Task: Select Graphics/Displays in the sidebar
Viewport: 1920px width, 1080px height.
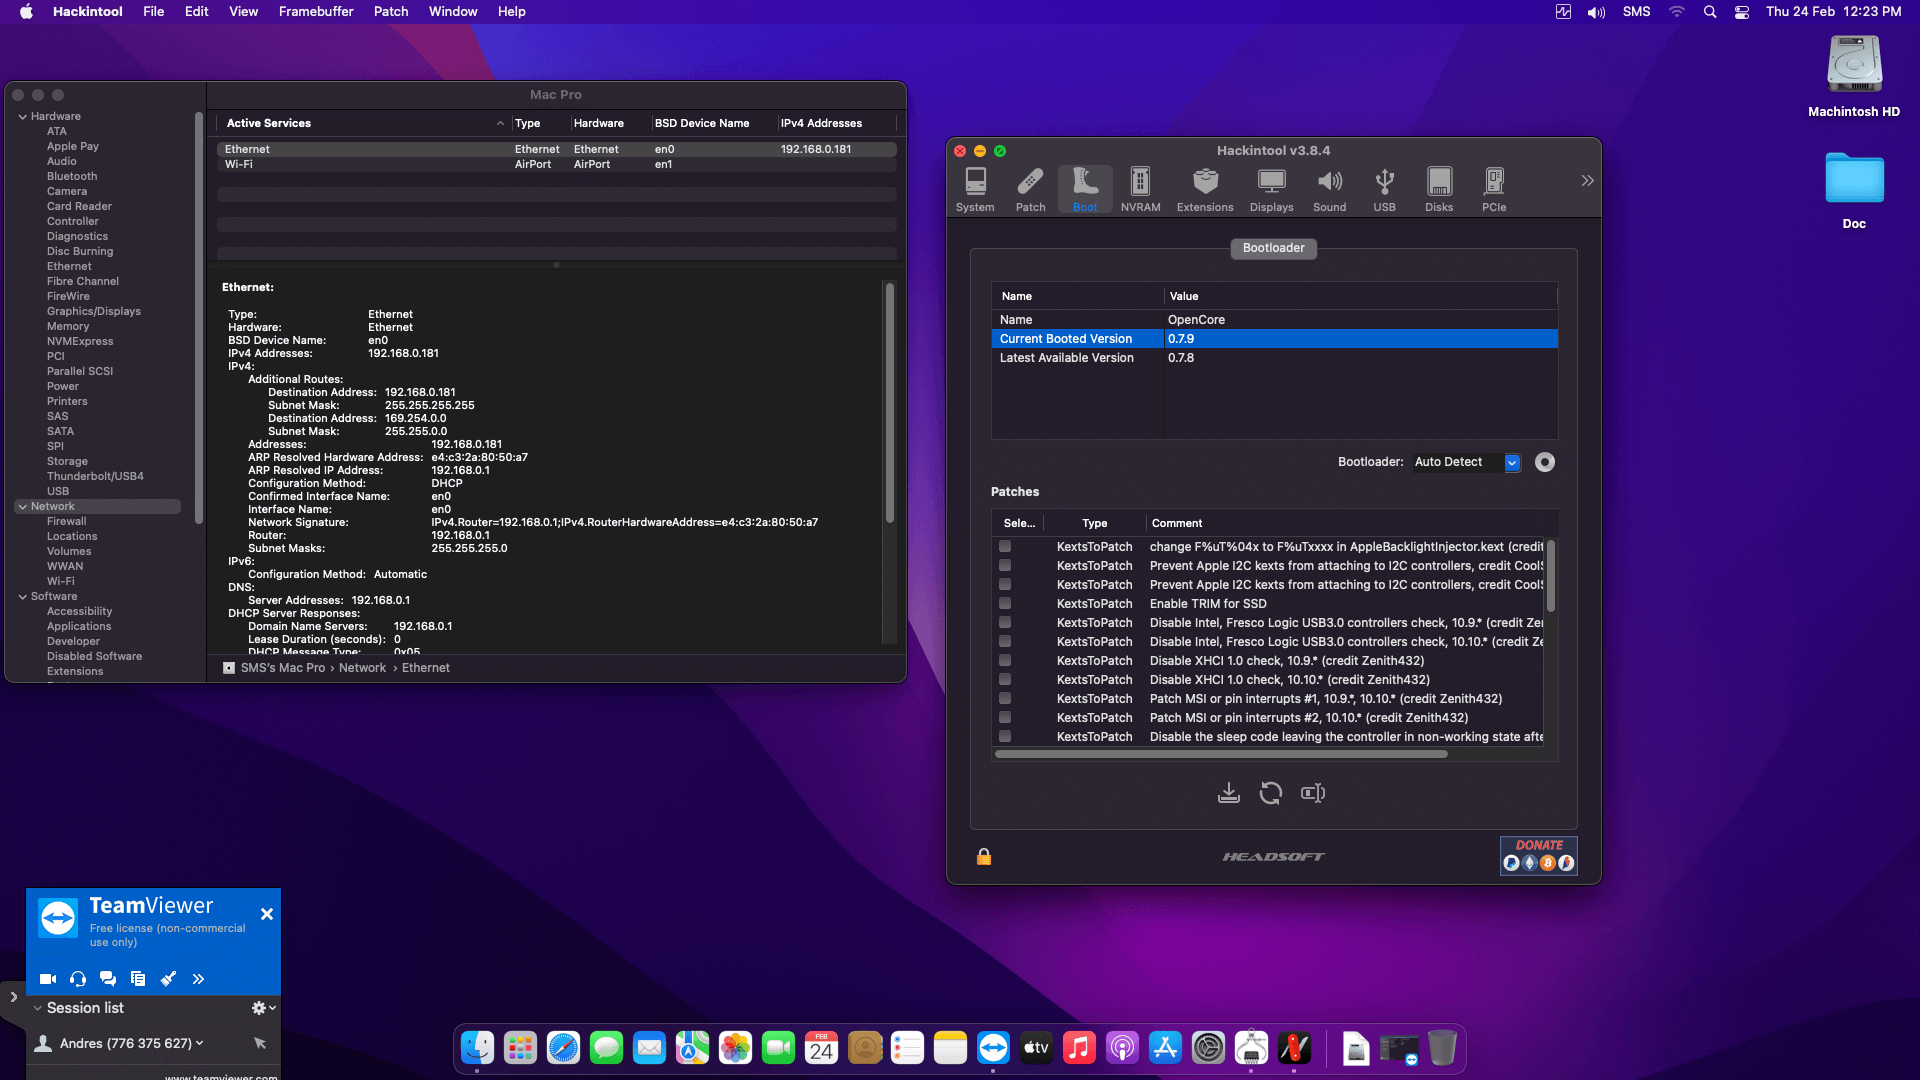Action: [93, 312]
